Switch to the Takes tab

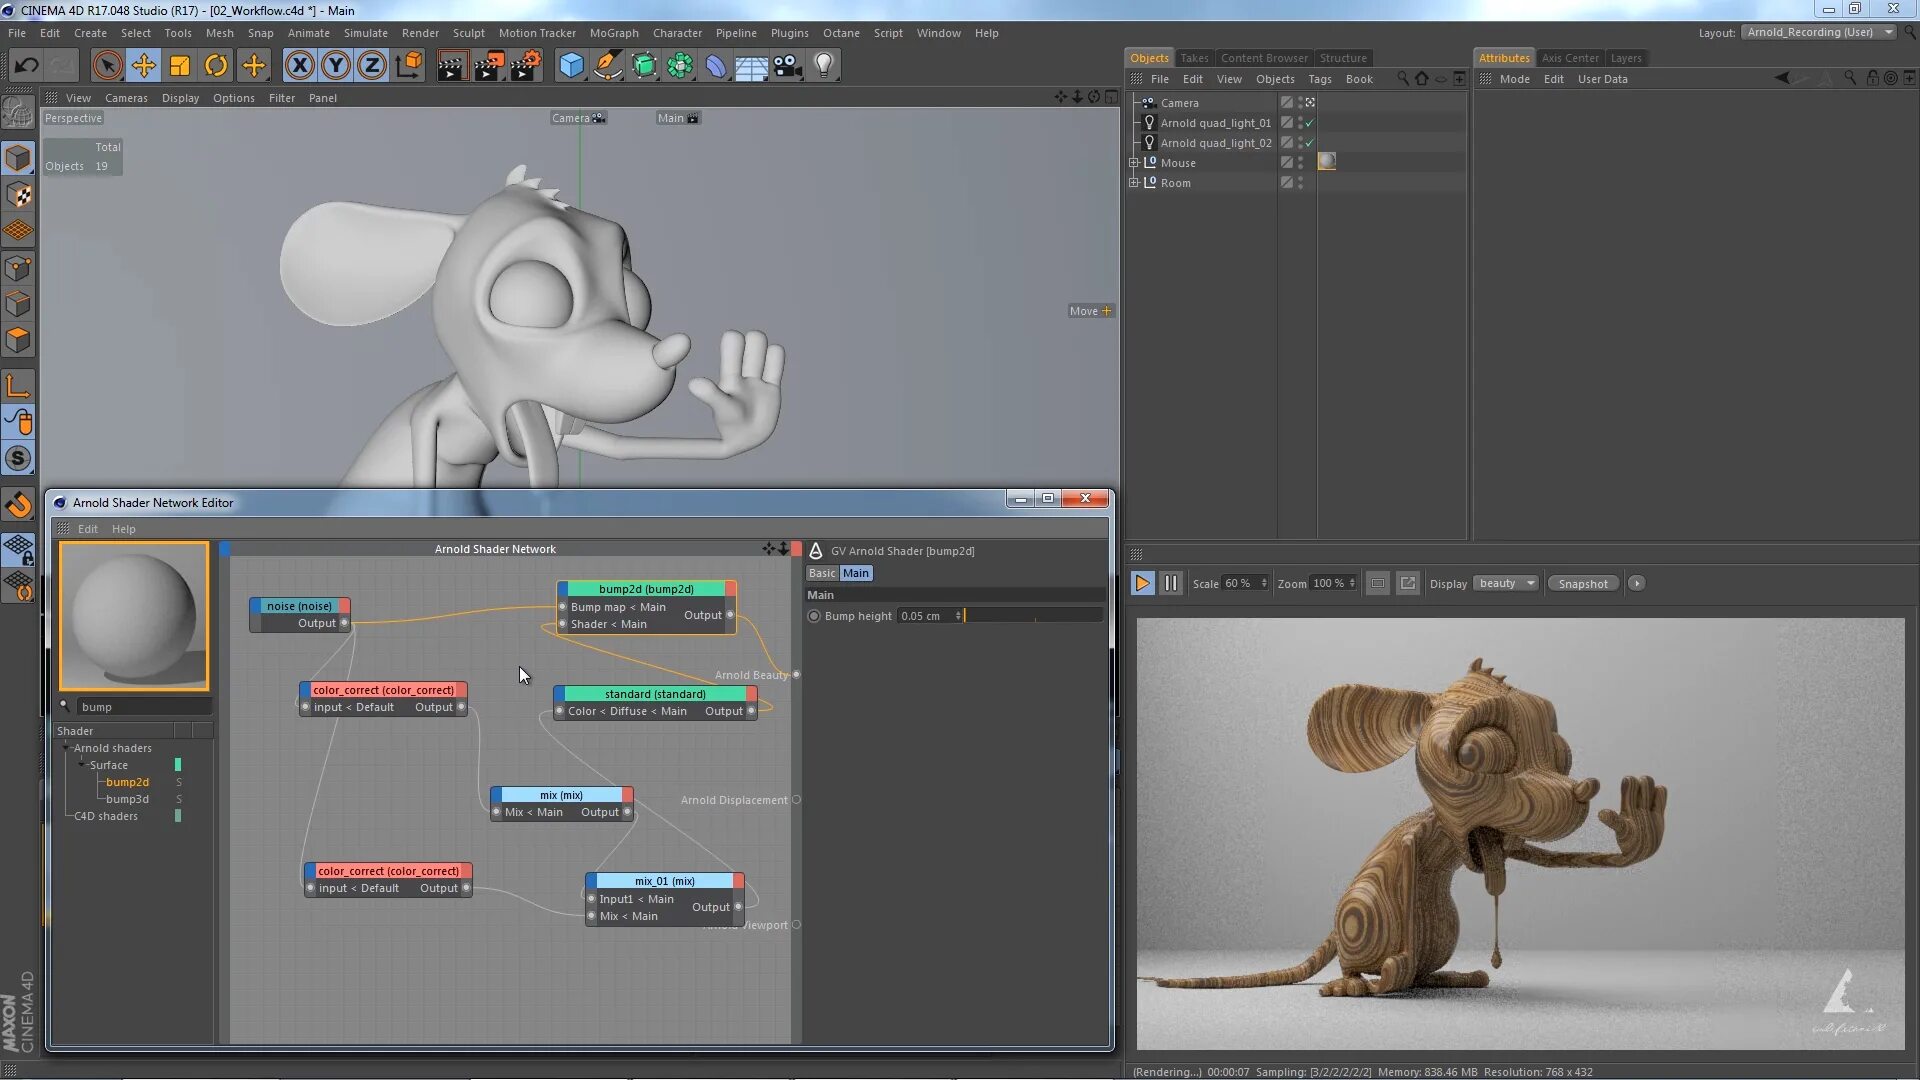click(x=1194, y=58)
